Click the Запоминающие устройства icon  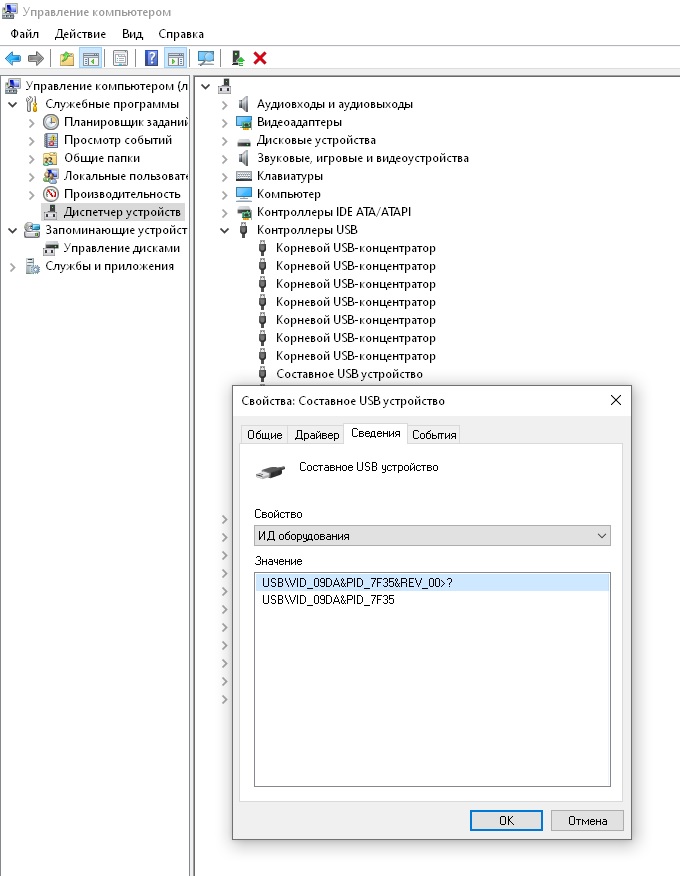32,230
